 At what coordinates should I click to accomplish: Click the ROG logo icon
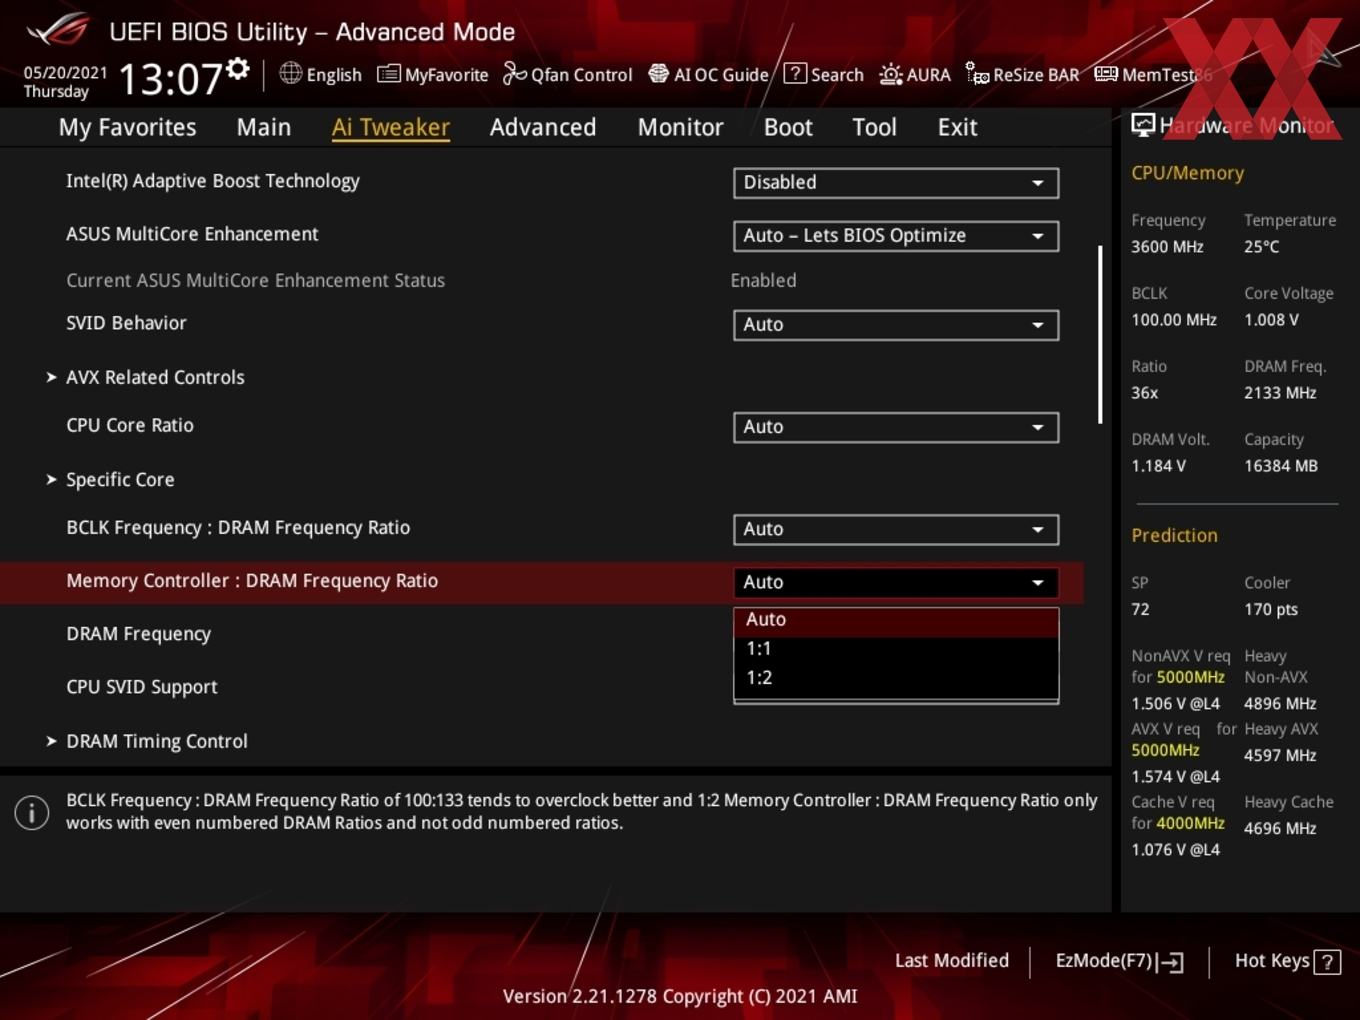[57, 29]
